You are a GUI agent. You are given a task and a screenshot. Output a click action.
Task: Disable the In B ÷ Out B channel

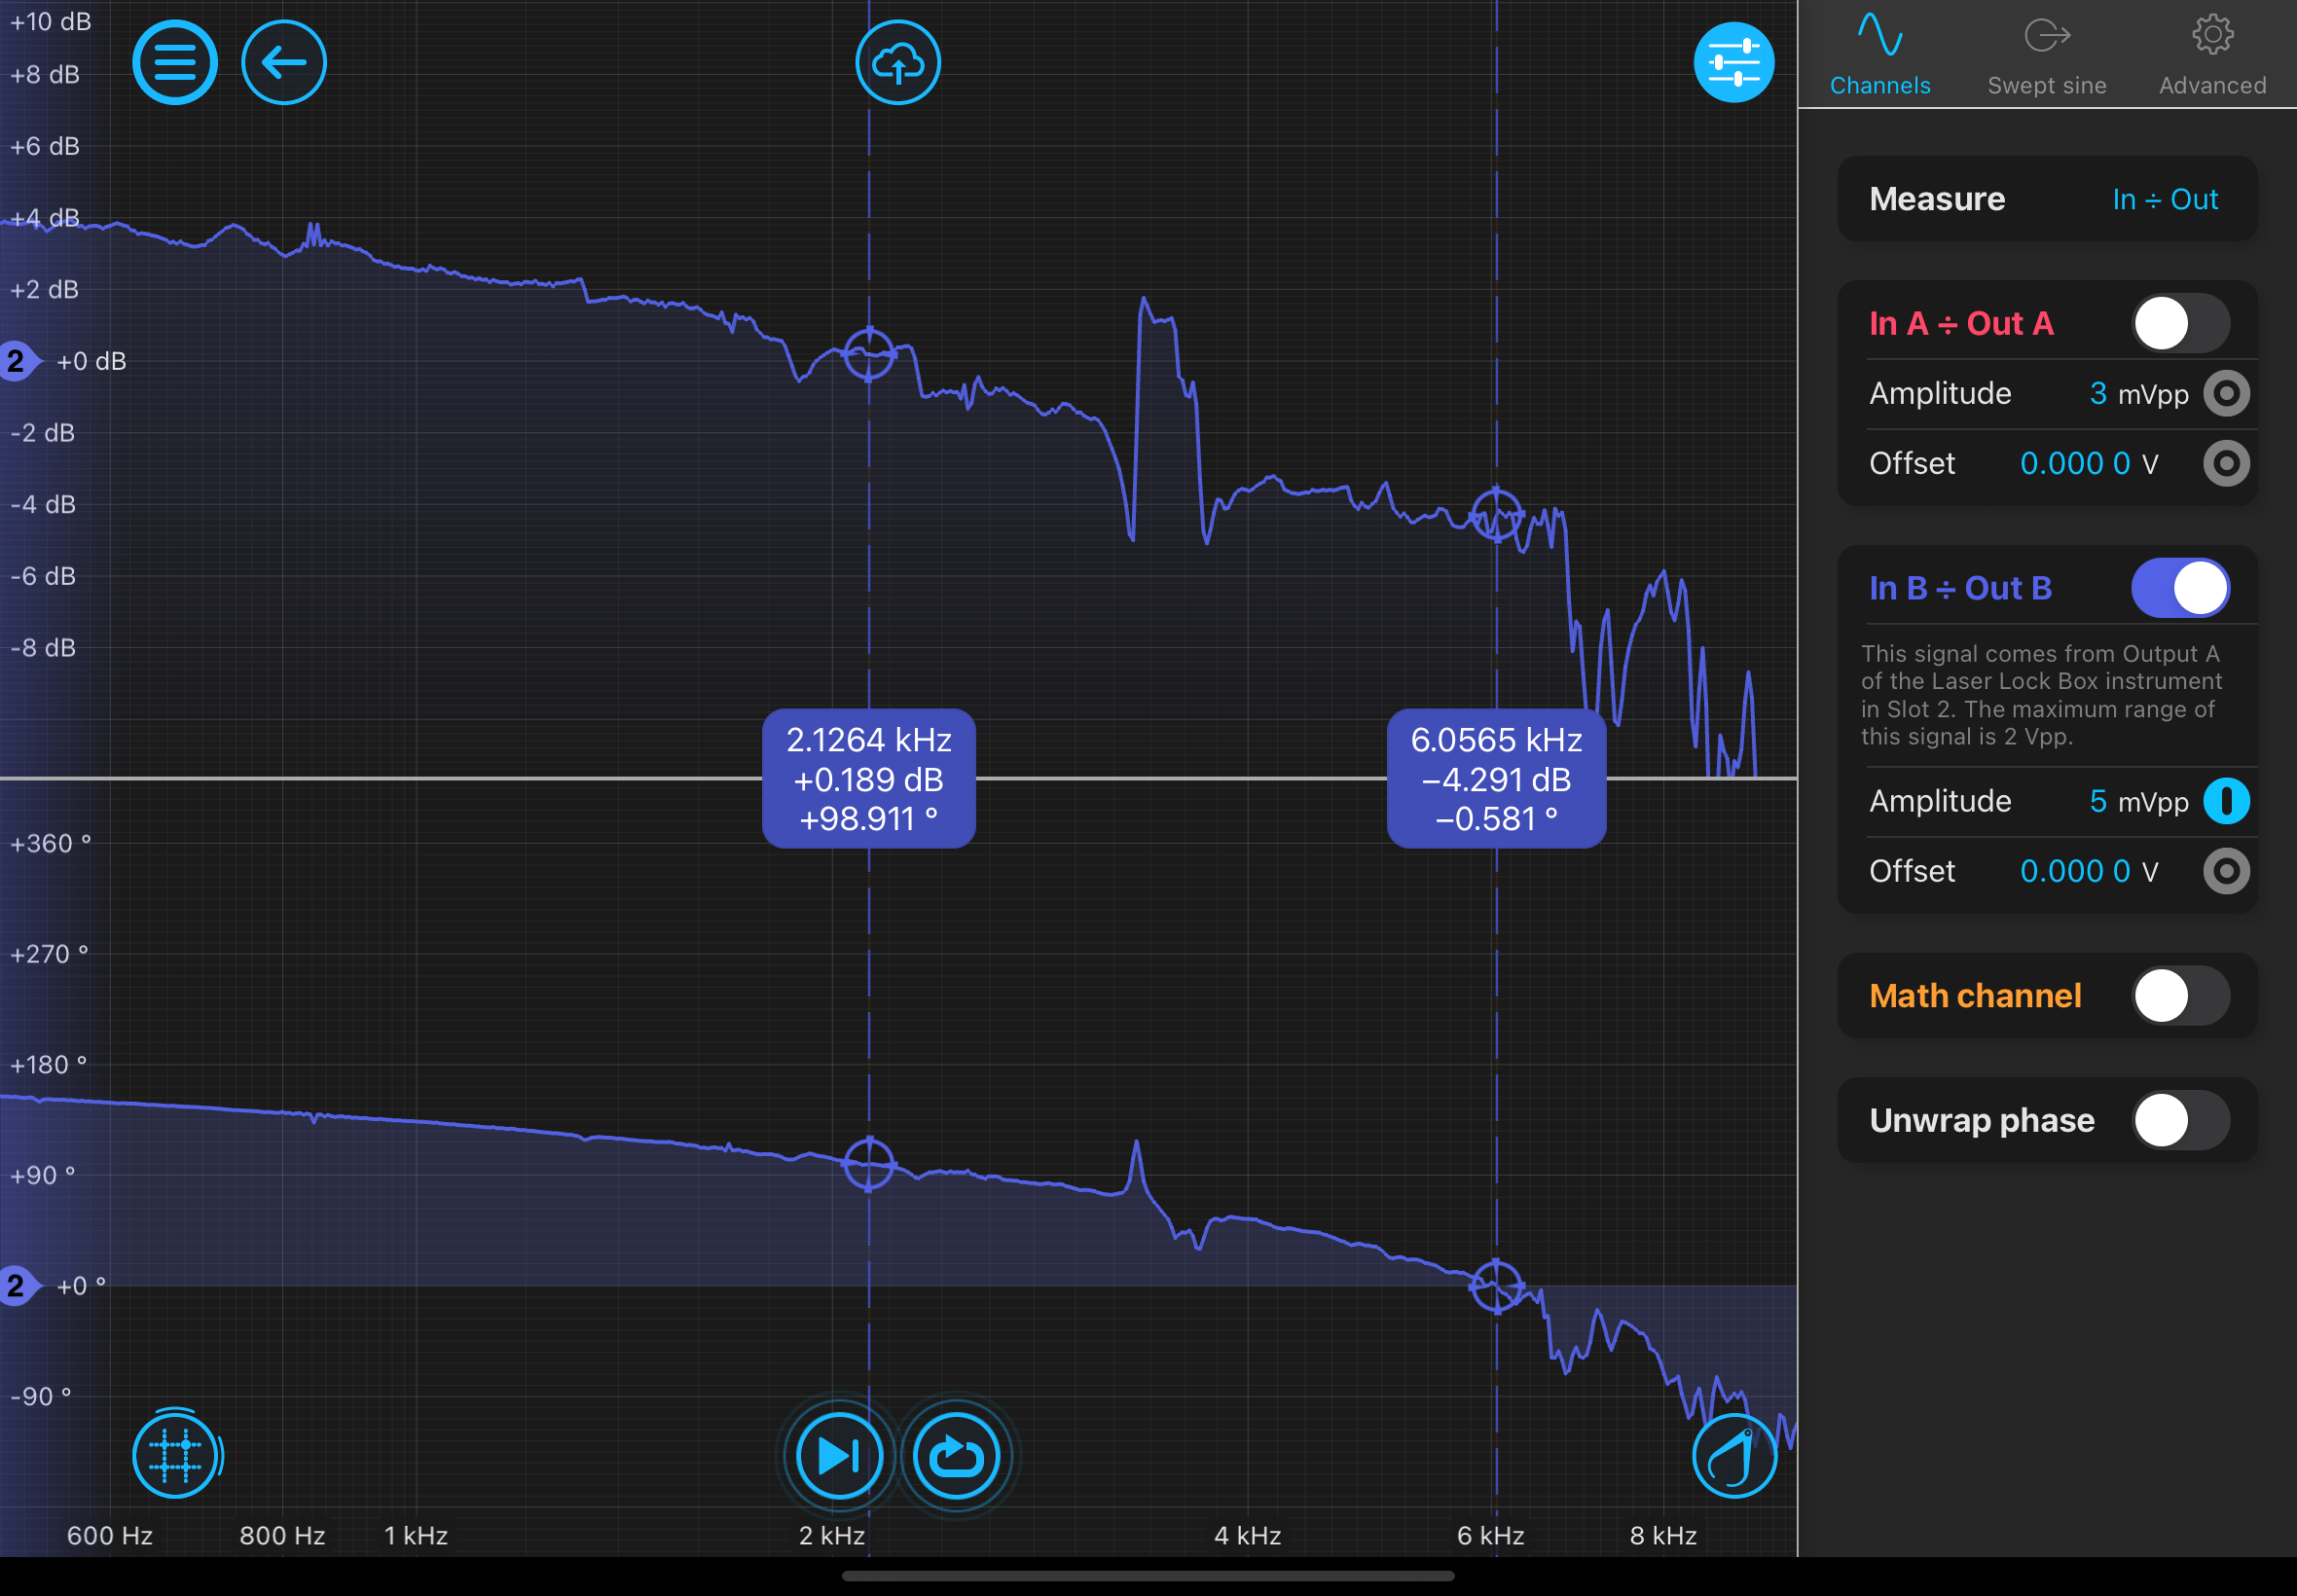pyautogui.click(x=2180, y=587)
